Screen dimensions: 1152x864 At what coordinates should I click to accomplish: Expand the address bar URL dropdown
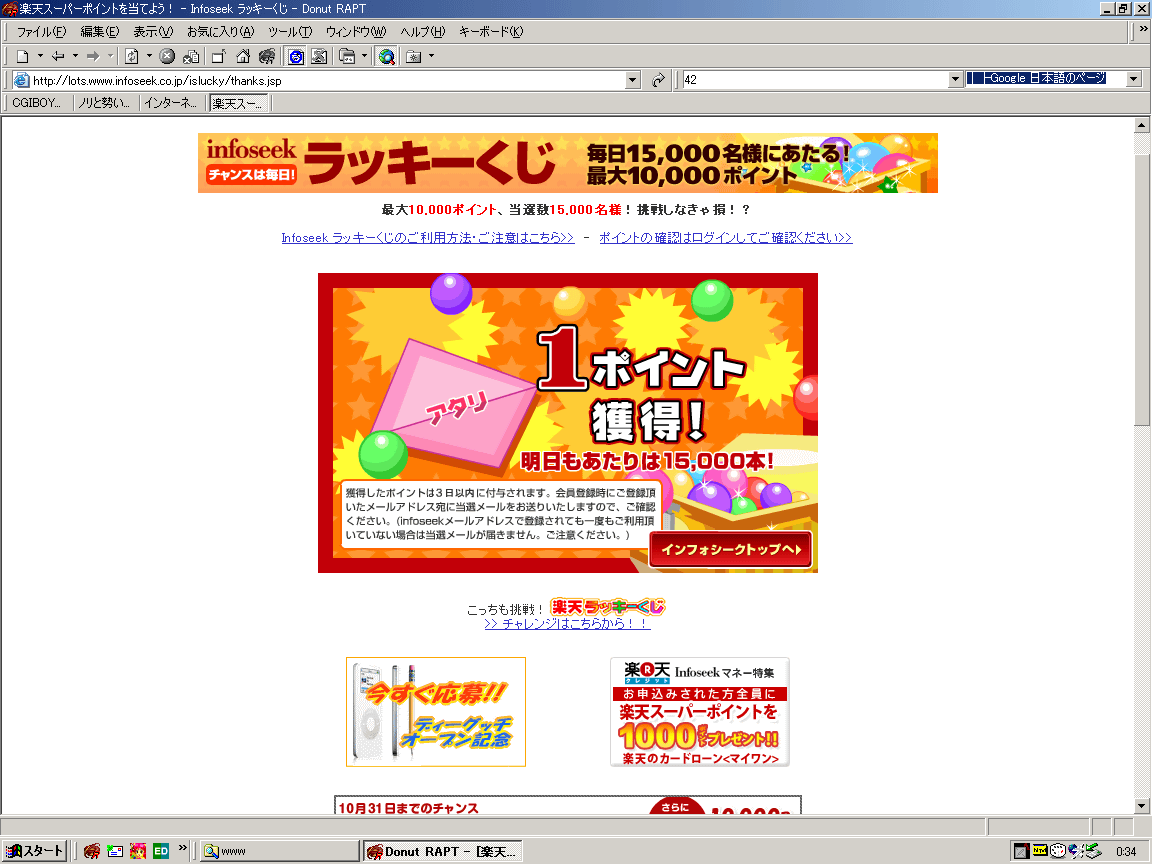(633, 80)
